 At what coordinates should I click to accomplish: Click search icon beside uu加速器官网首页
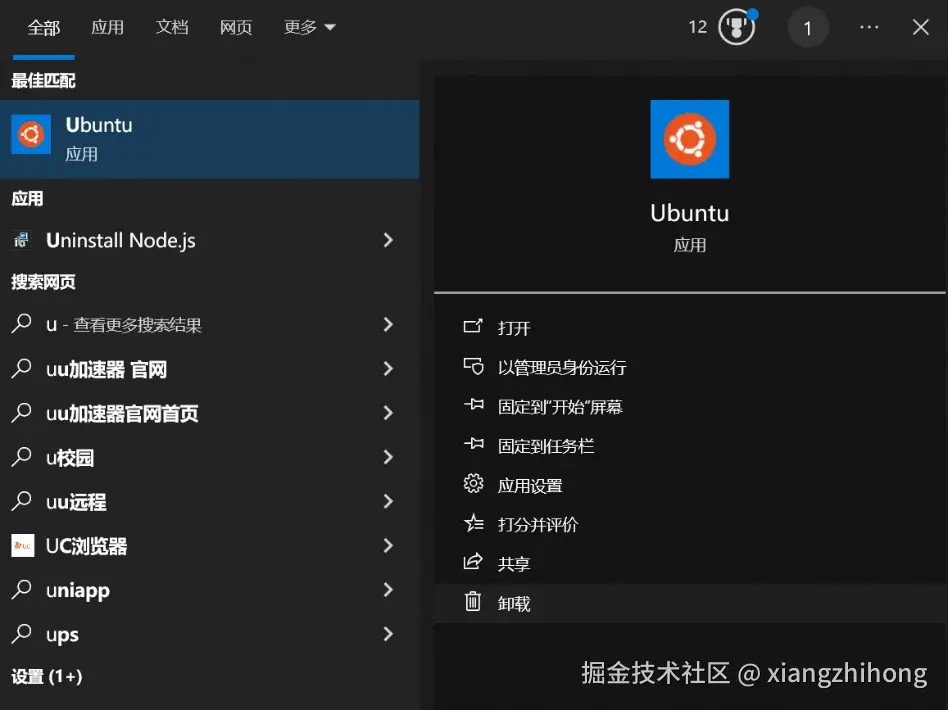[22, 412]
